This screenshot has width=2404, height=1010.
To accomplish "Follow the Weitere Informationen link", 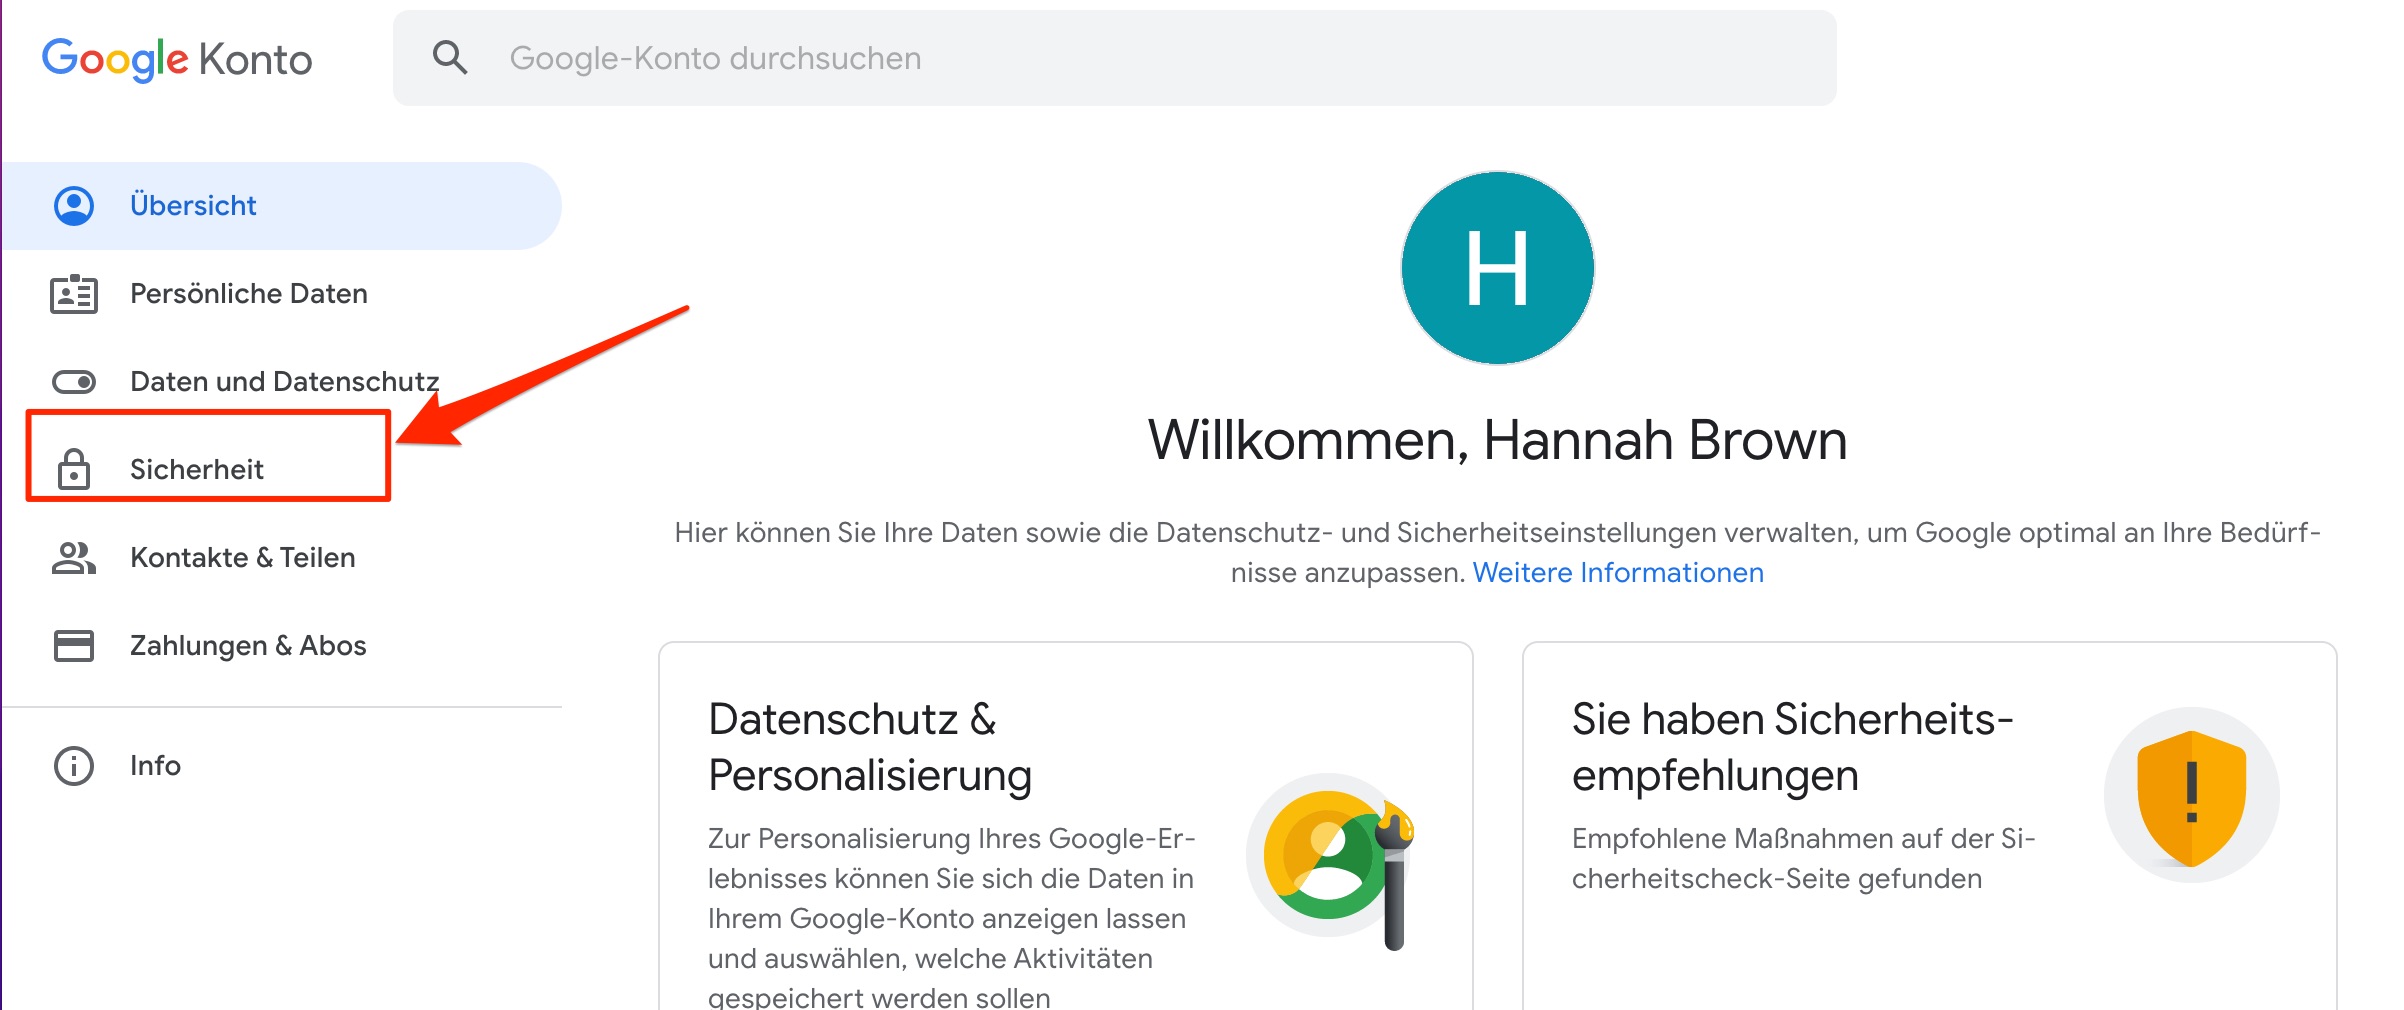I will pos(1618,573).
